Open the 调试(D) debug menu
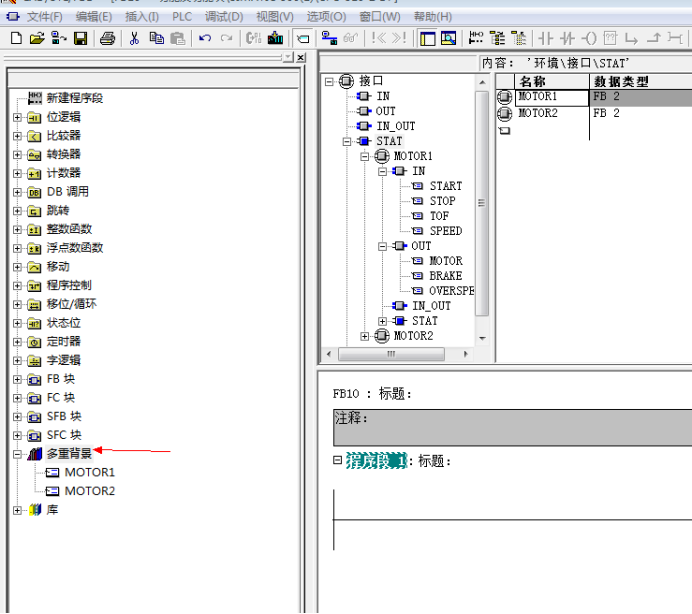This screenshot has height=614, width=692. (223, 17)
